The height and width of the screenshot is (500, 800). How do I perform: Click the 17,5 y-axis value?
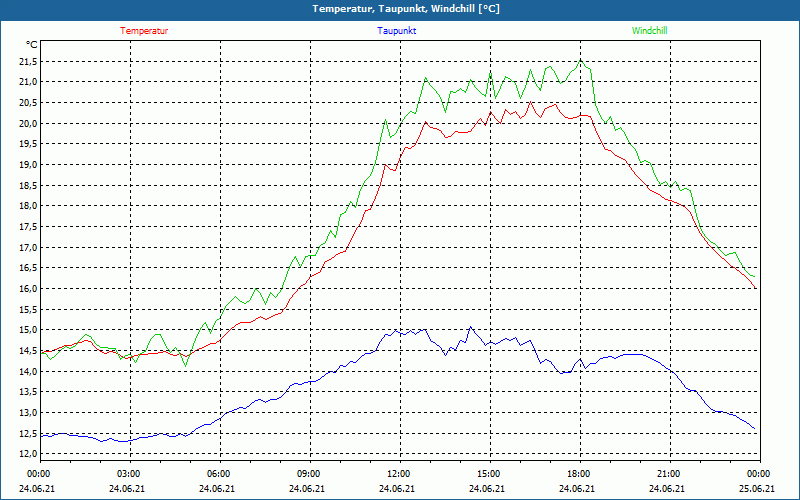tap(29, 227)
